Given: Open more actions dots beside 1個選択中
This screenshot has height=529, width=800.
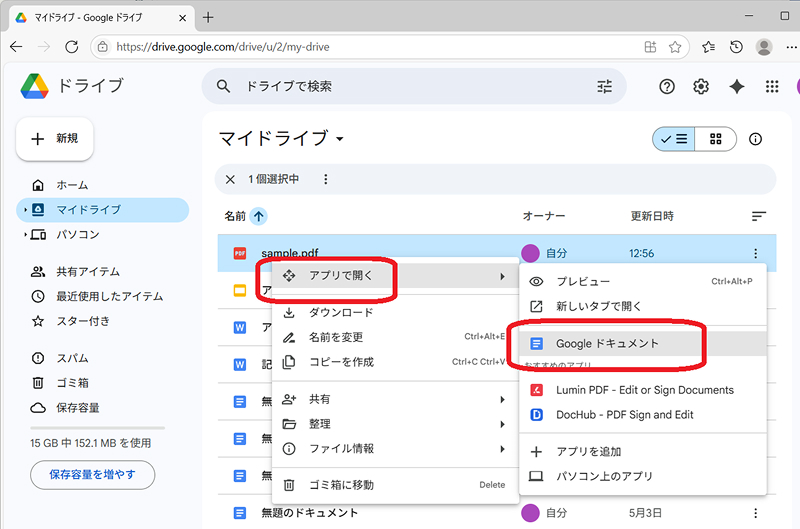Looking at the screenshot, I should (x=326, y=179).
